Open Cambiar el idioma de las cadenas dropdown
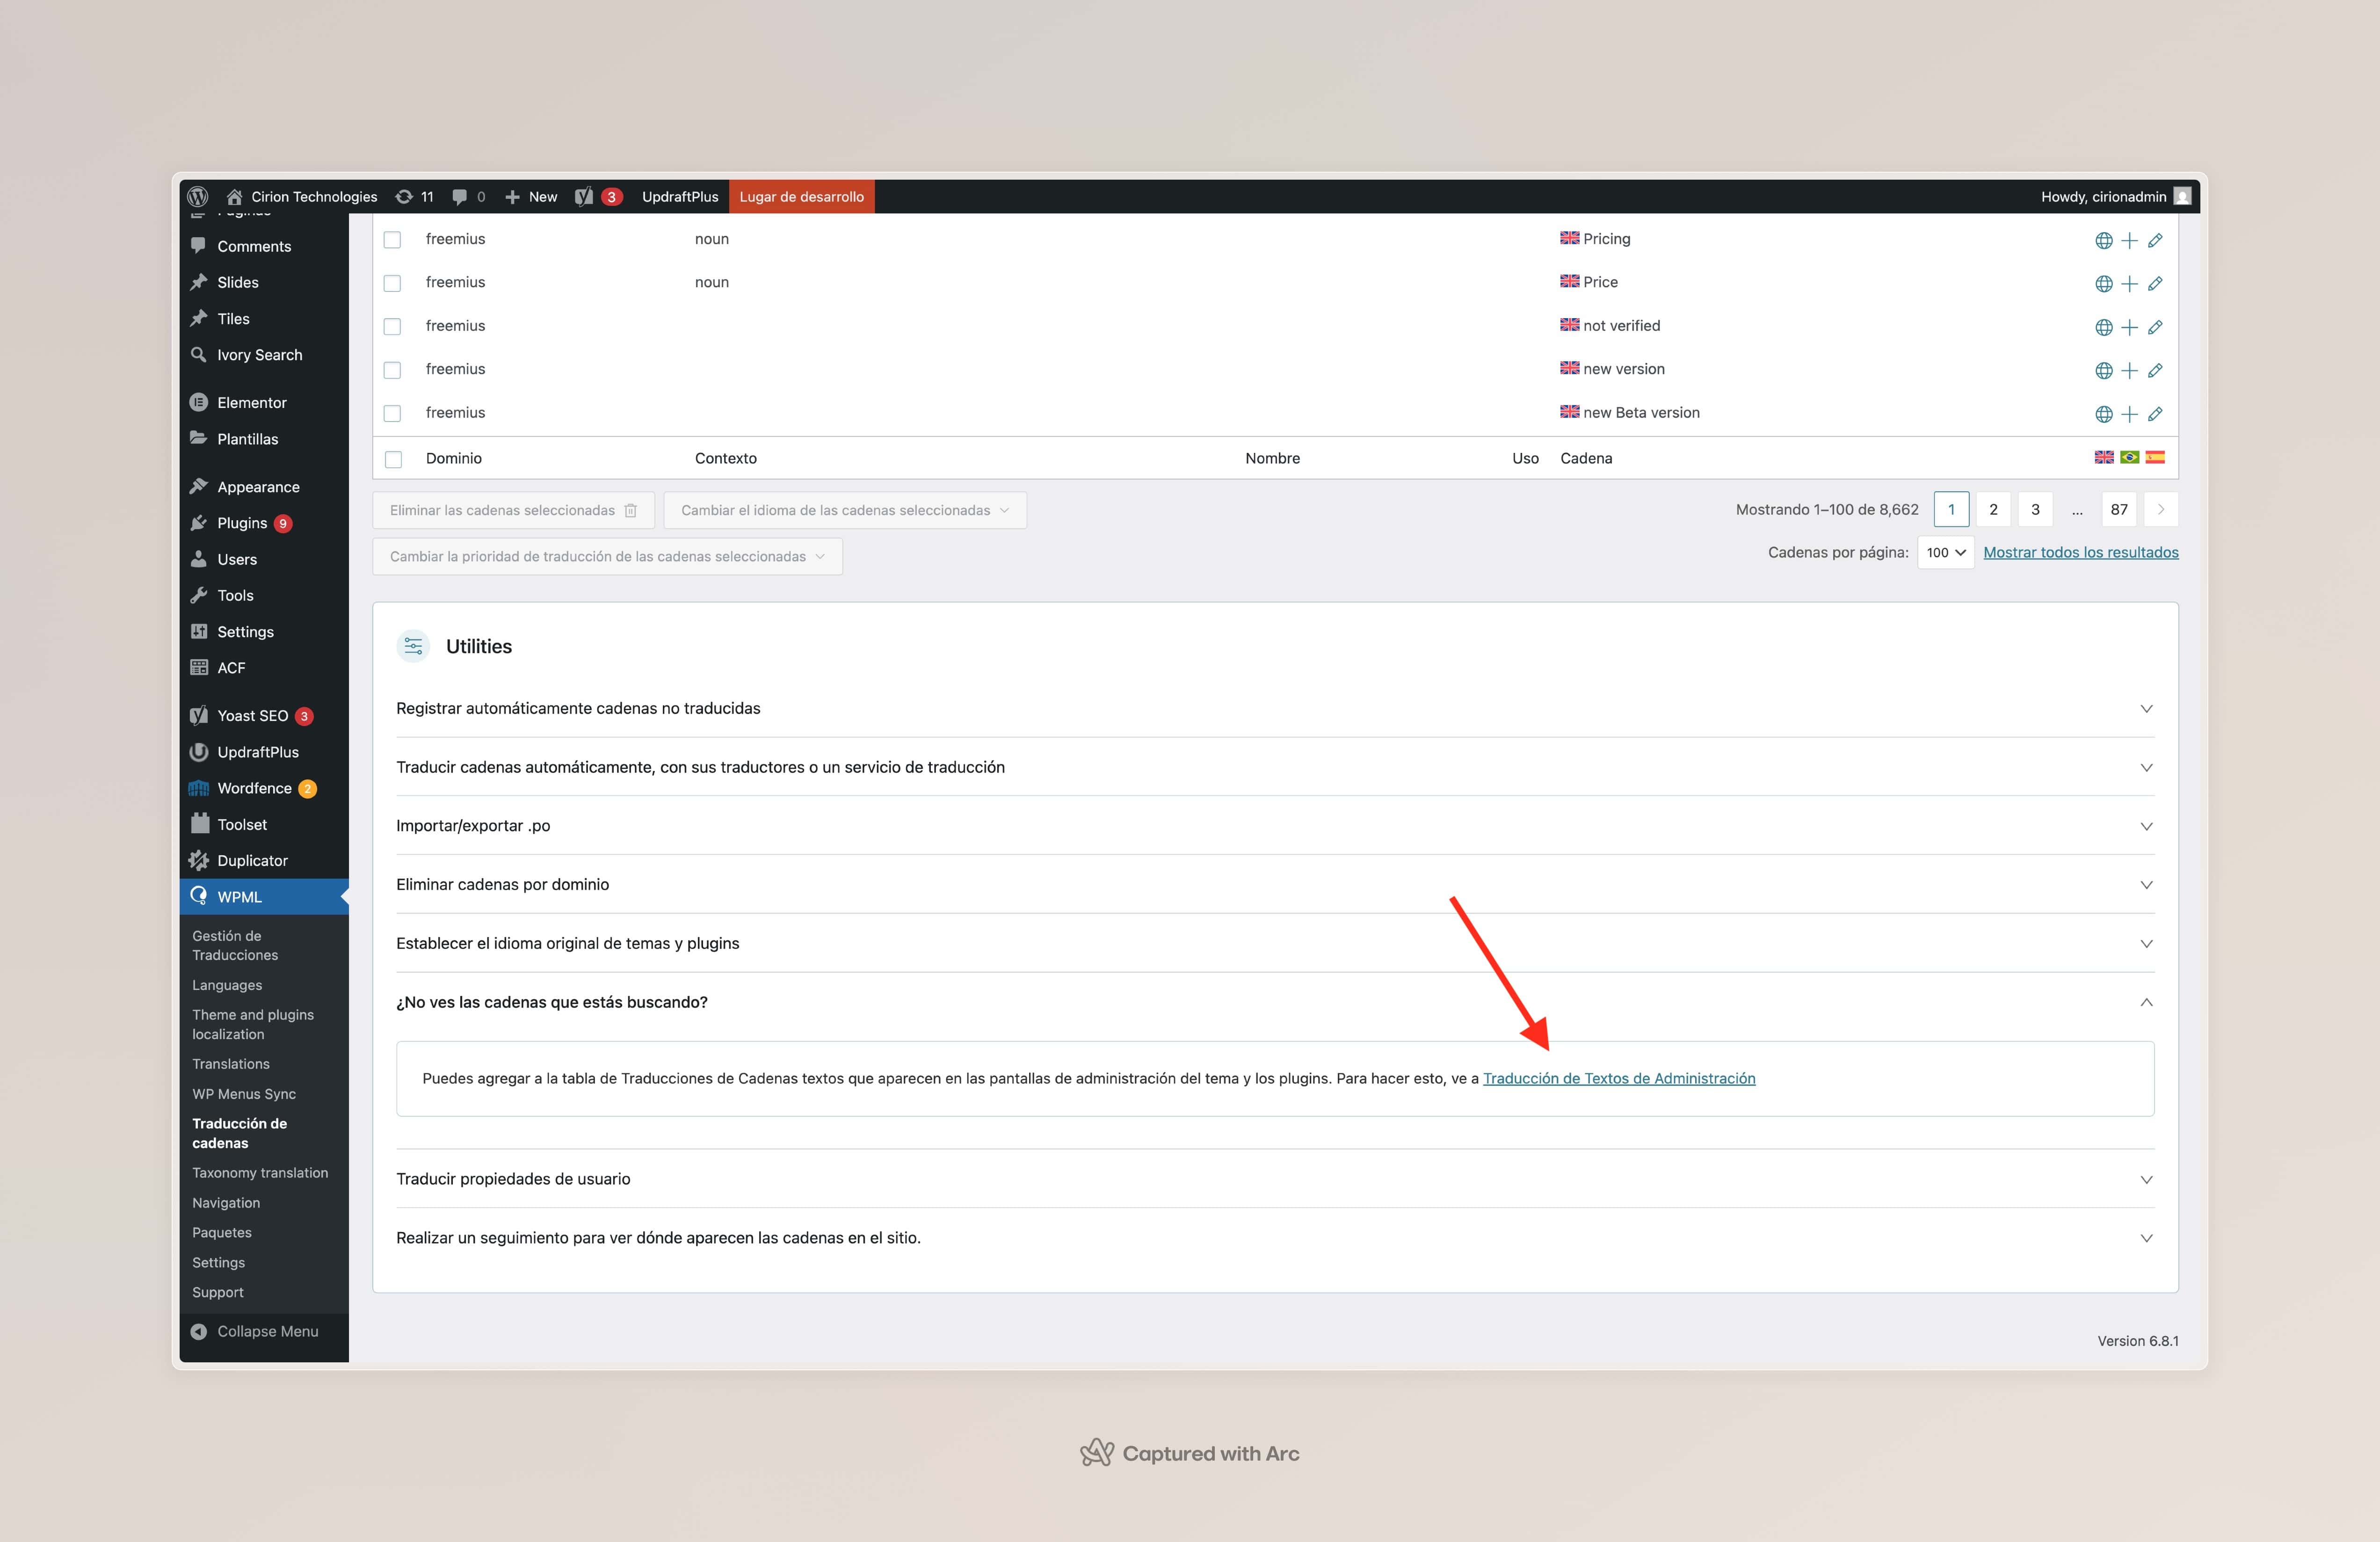 845,510
